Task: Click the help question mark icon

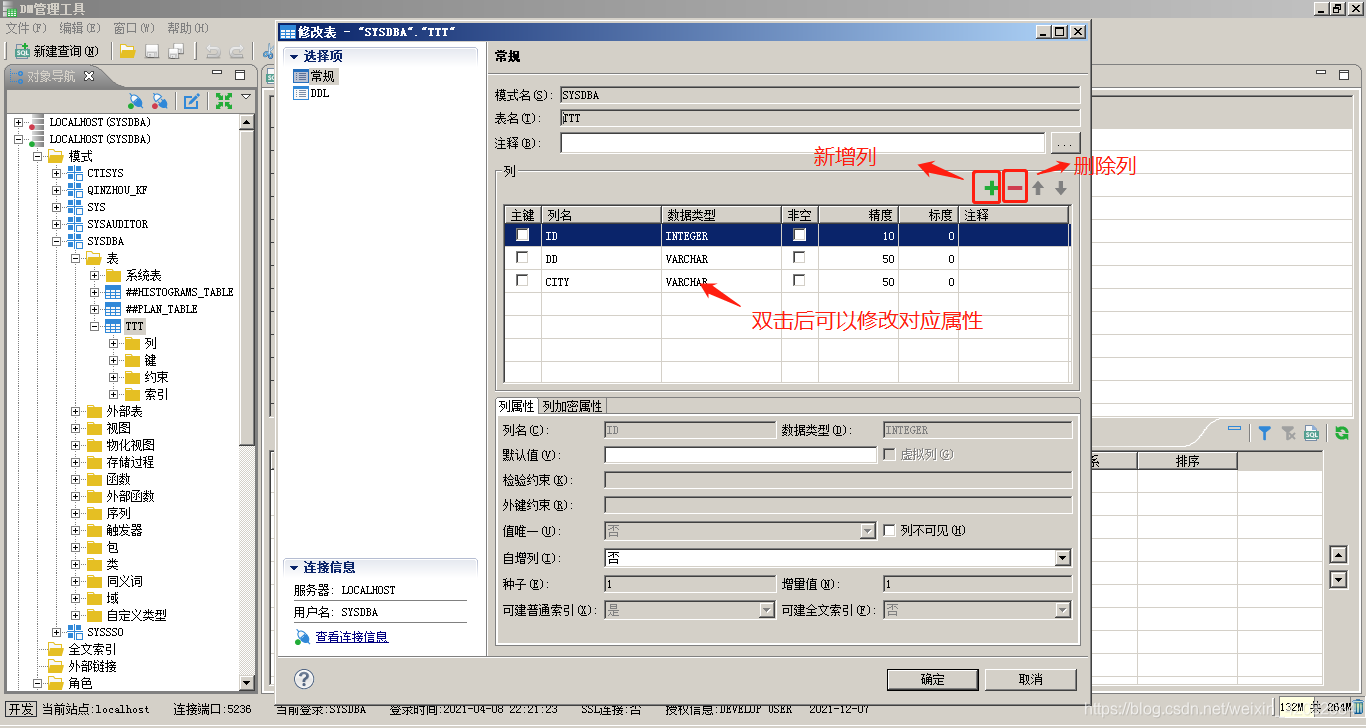Action: pyautogui.click(x=305, y=679)
